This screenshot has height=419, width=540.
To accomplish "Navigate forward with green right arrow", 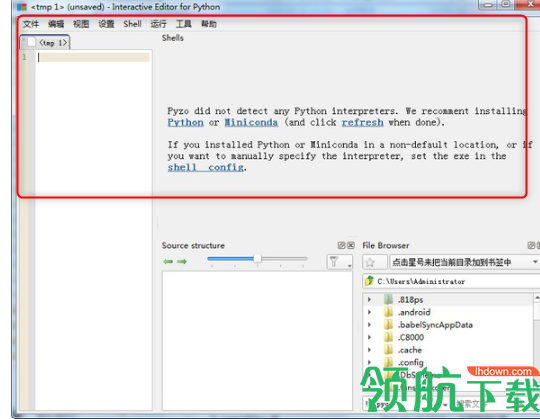I will click(182, 262).
